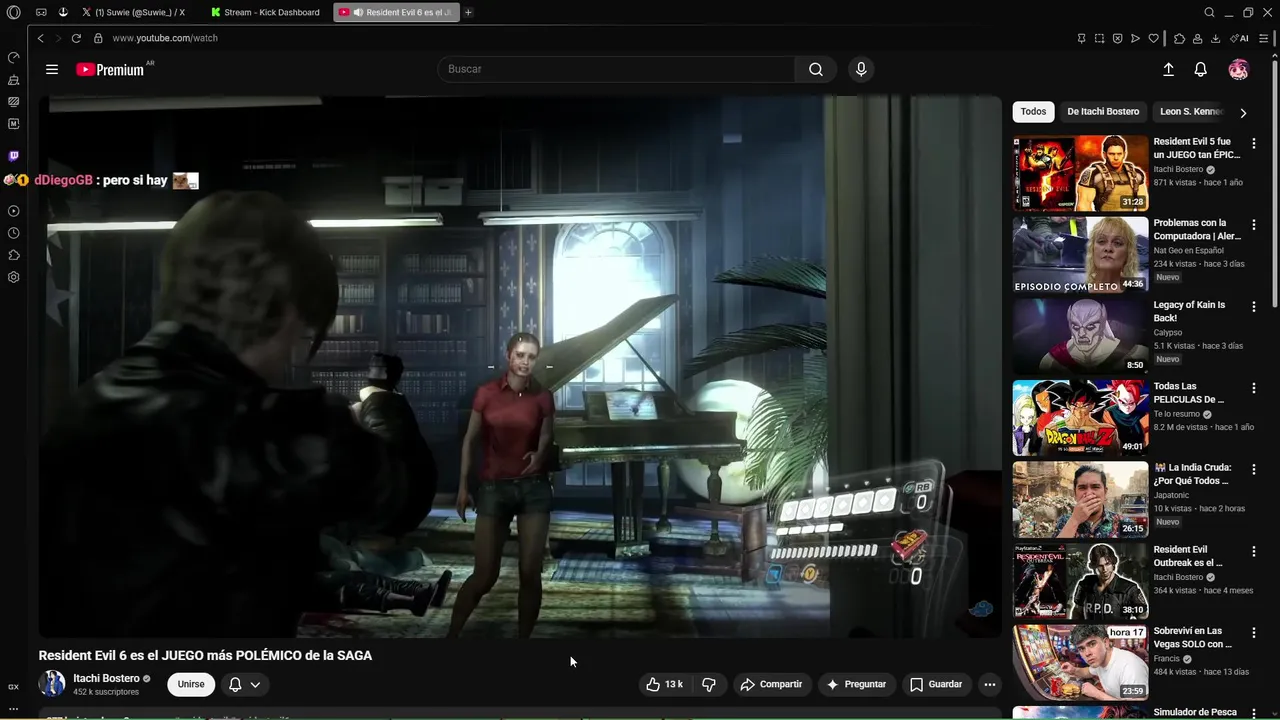This screenshot has width=1280, height=720.
Task: Filter by De Itachi Bostero chip
Action: click(x=1103, y=112)
